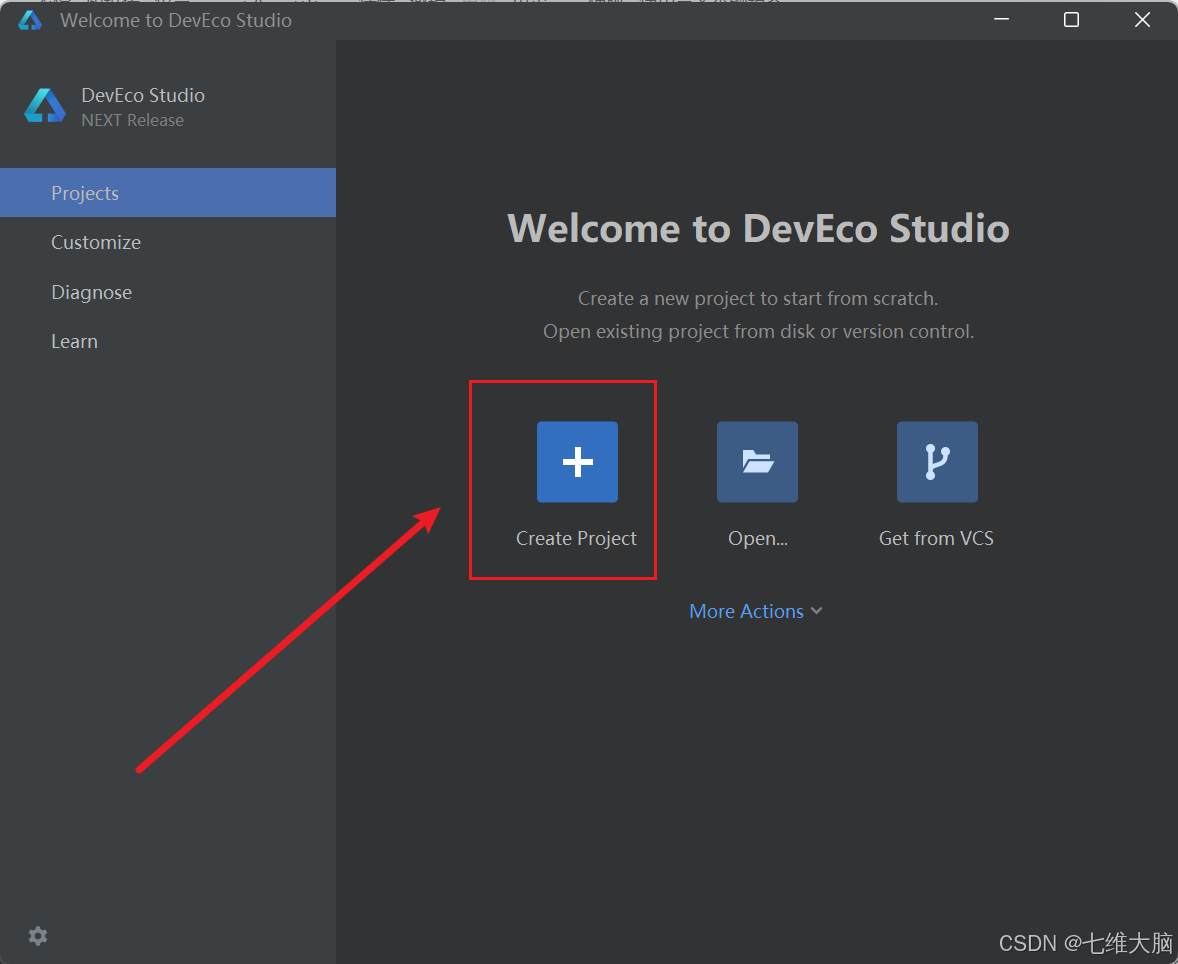This screenshot has height=964, width=1178.
Task: Maximize the DevEco Studio window
Action: pos(1071,20)
